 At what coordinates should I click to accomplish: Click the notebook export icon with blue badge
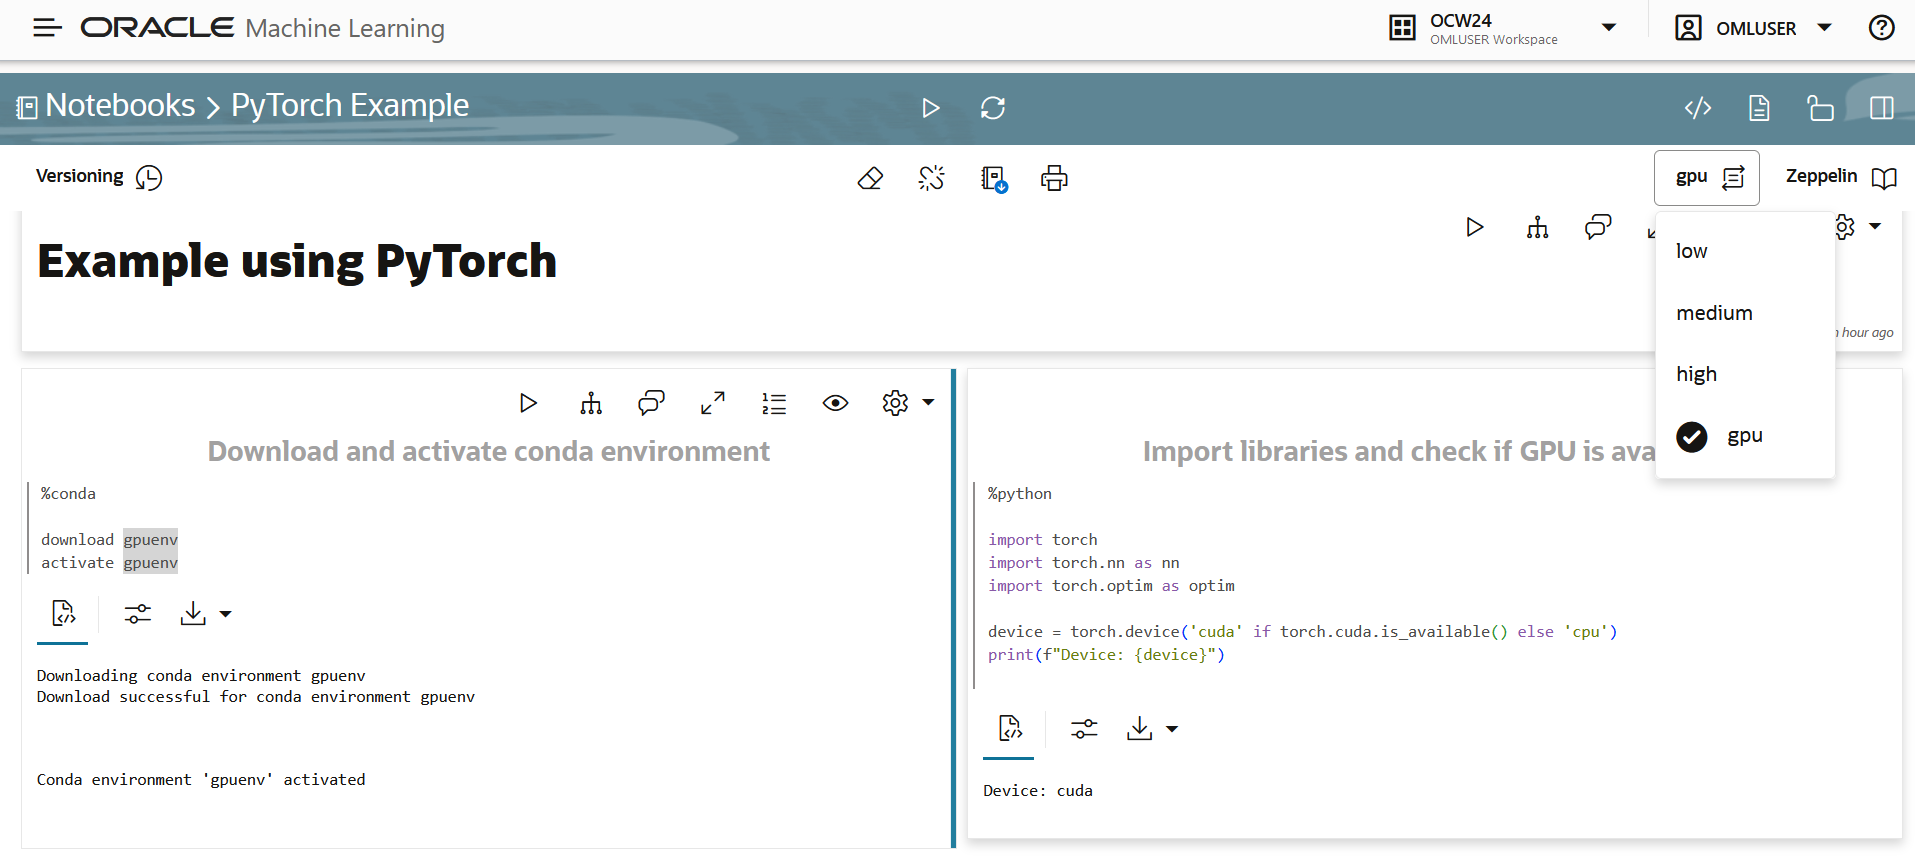(x=993, y=179)
